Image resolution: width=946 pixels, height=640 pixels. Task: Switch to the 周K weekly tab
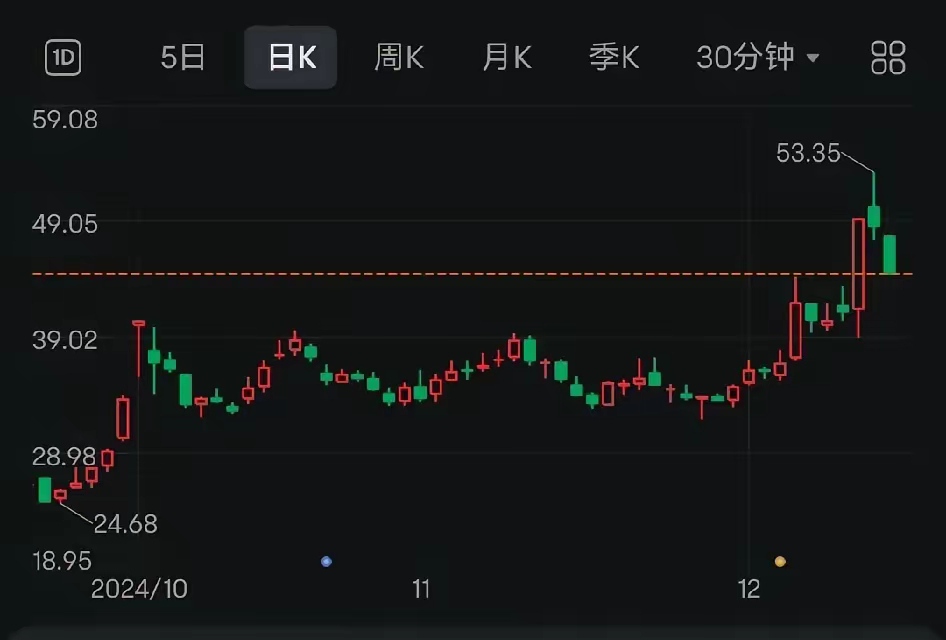click(x=398, y=57)
